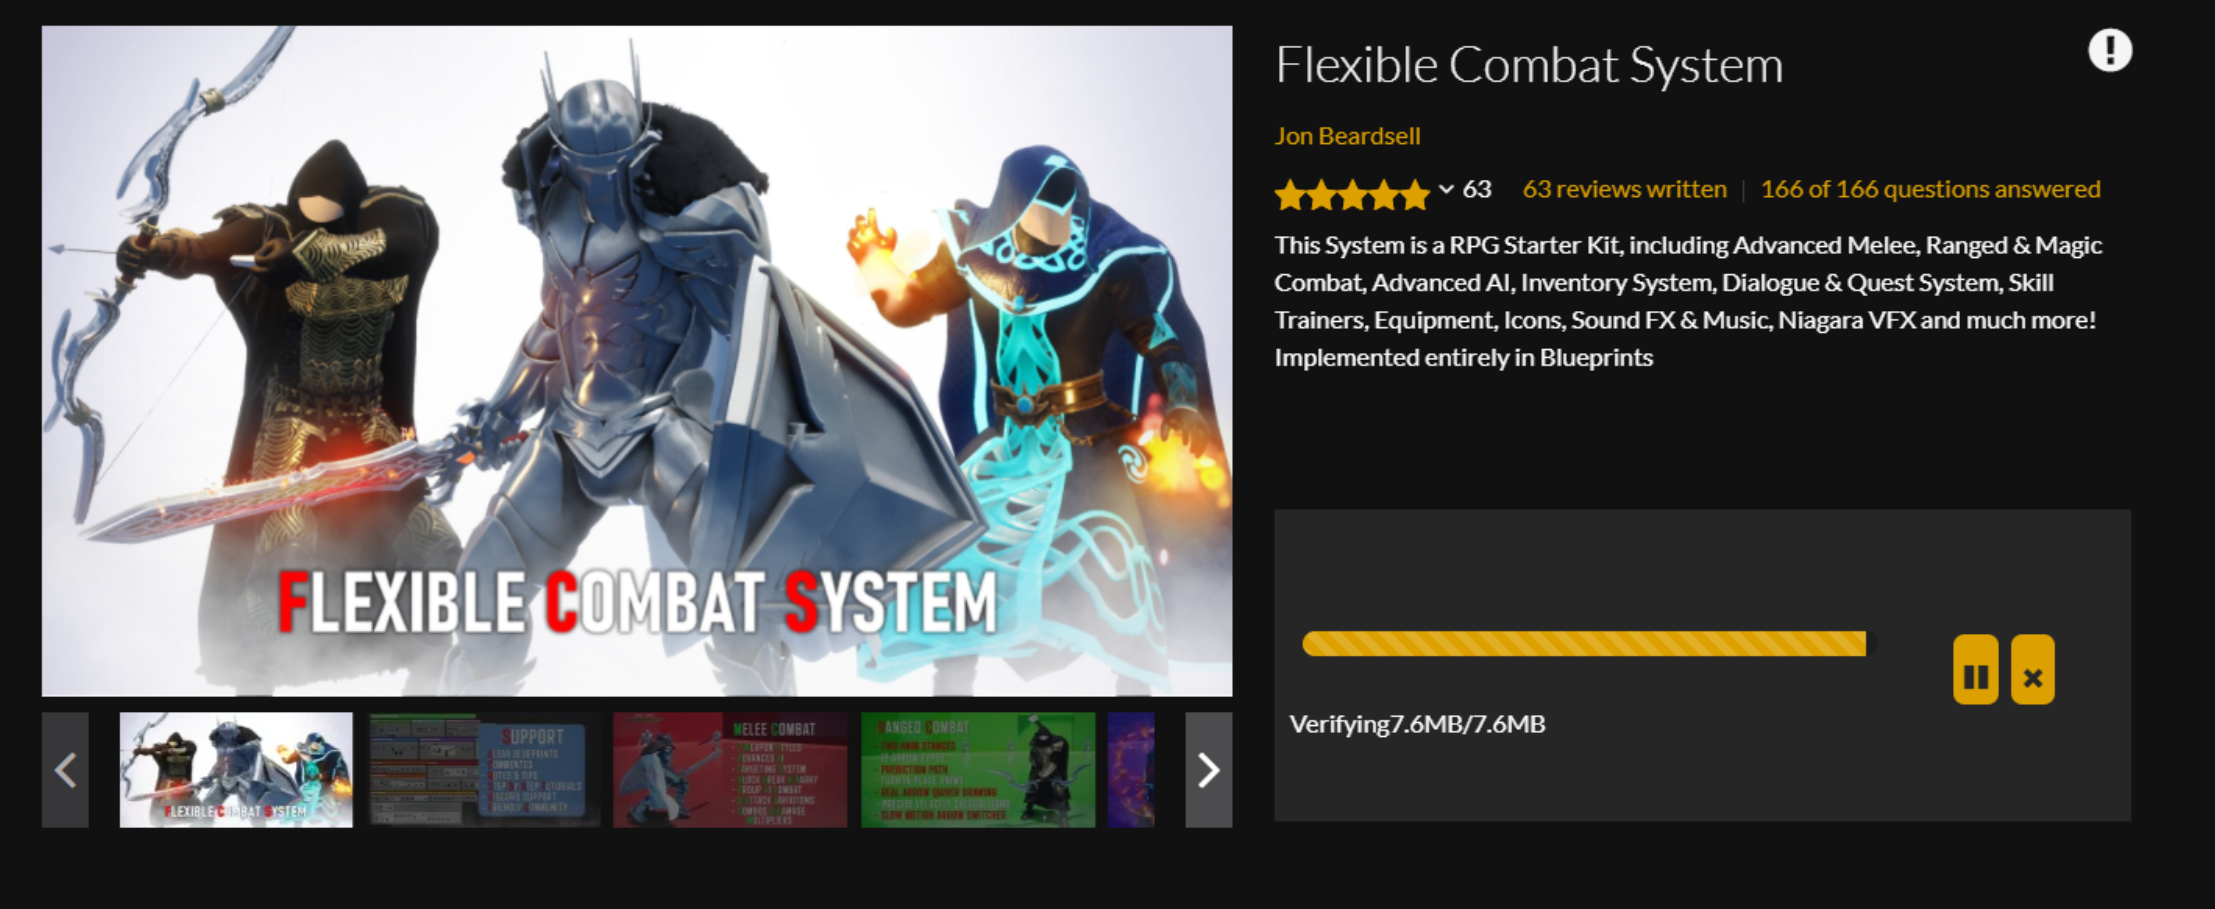Click the Verifying 7.6MB/7.6MB status text
The height and width of the screenshot is (909, 2215).
(x=1417, y=724)
